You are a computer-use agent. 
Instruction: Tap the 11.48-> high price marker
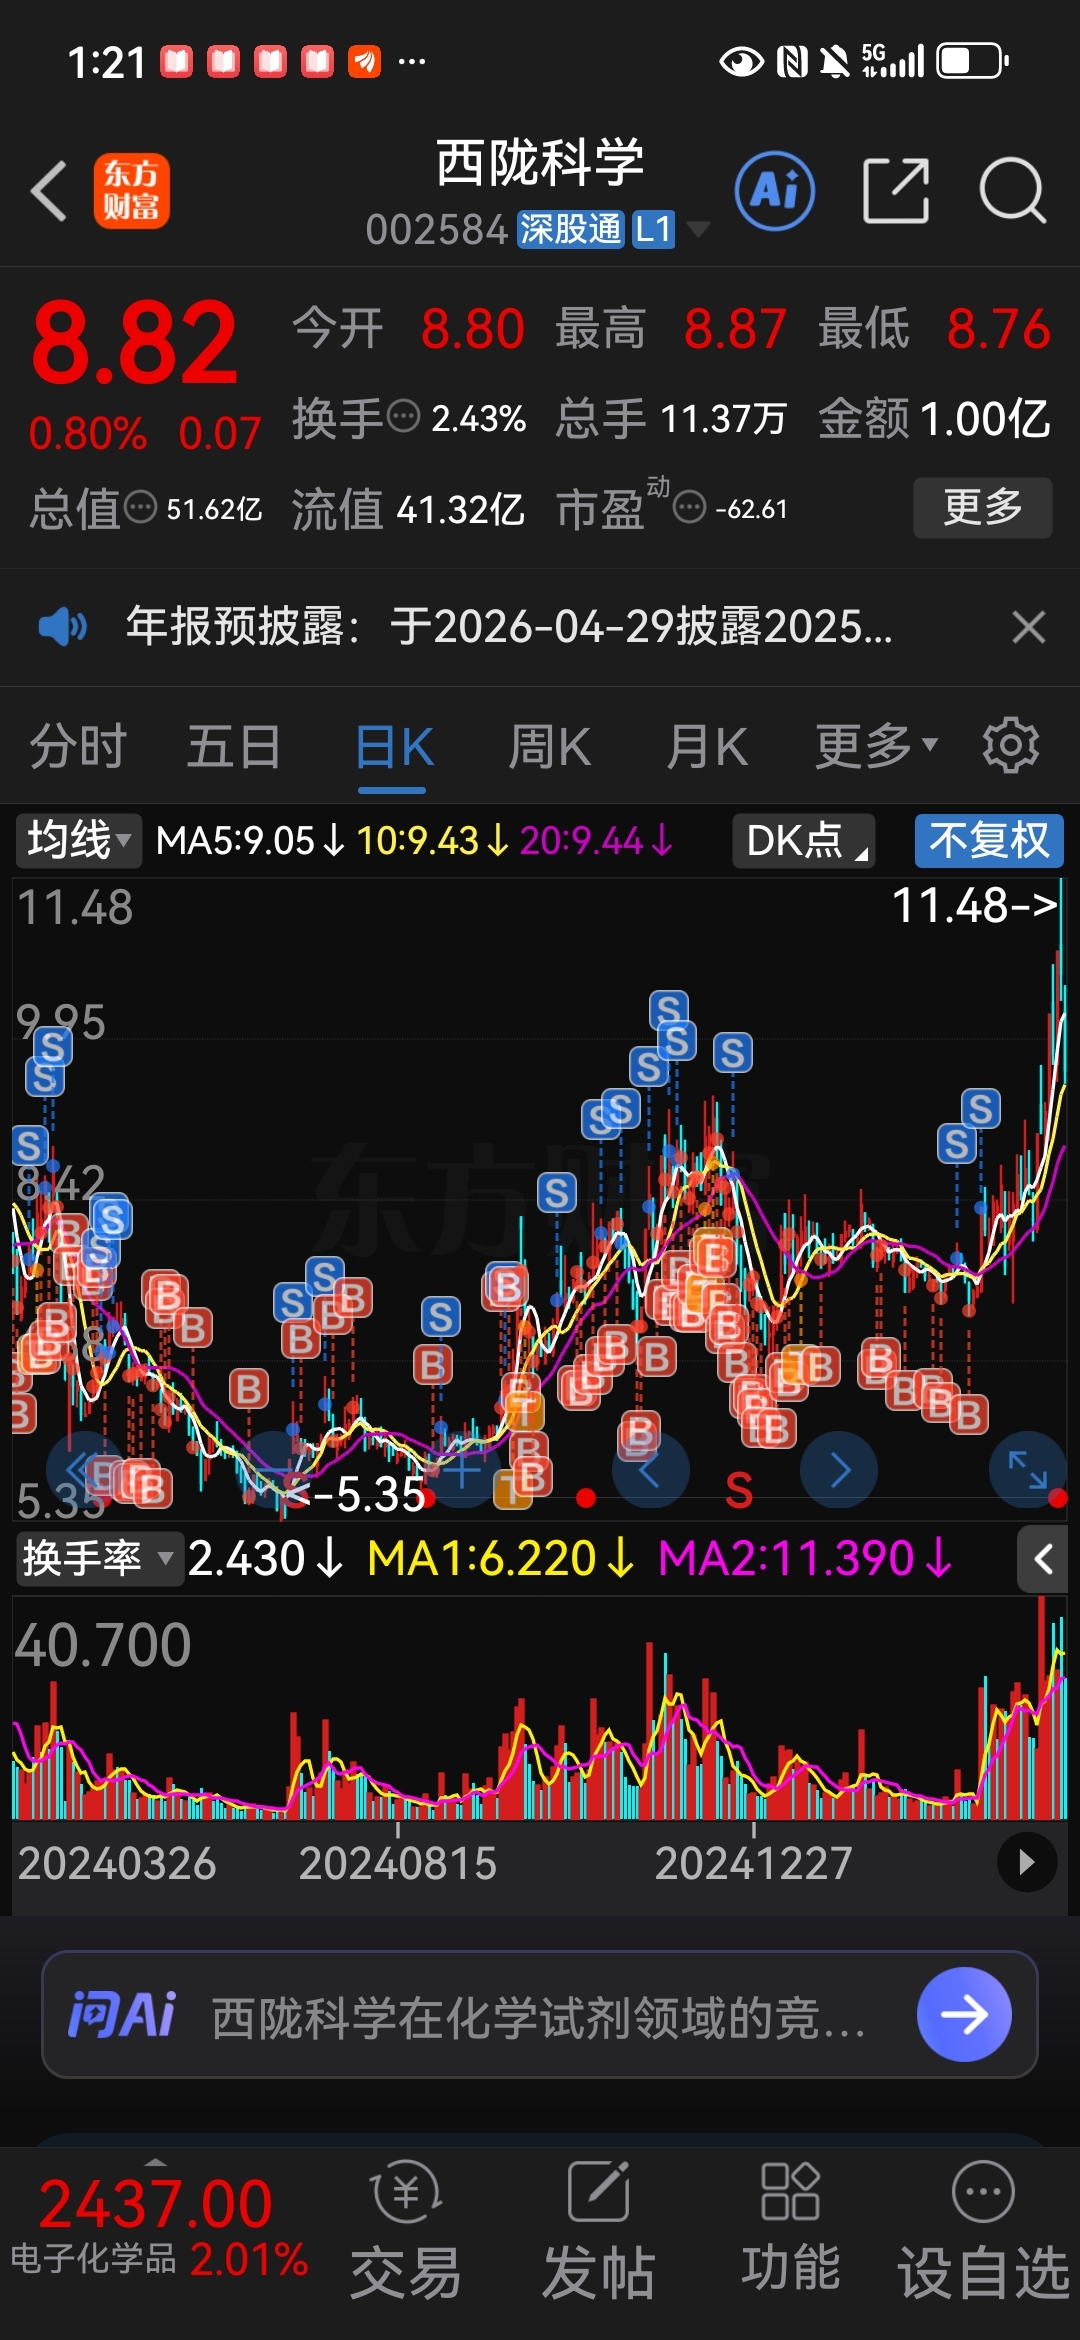(974, 906)
